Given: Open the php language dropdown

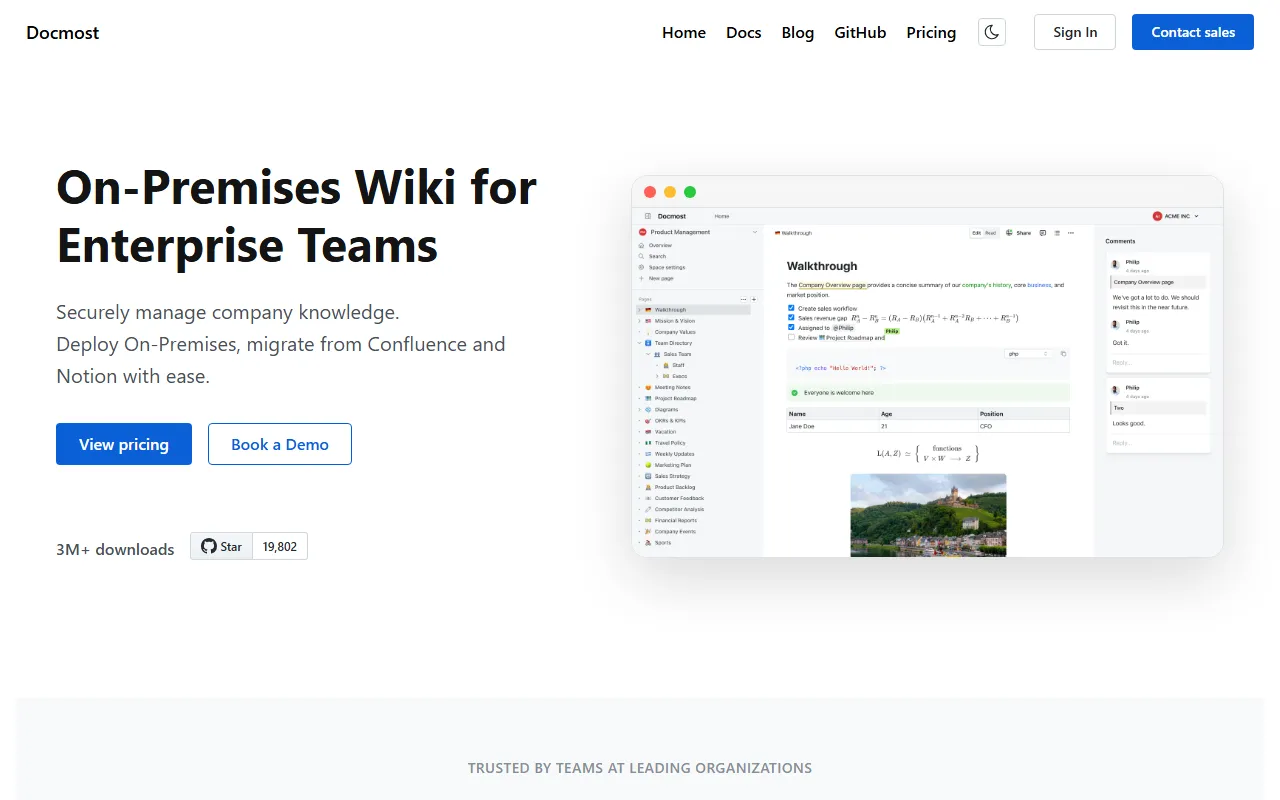Looking at the screenshot, I should pyautogui.click(x=1027, y=354).
